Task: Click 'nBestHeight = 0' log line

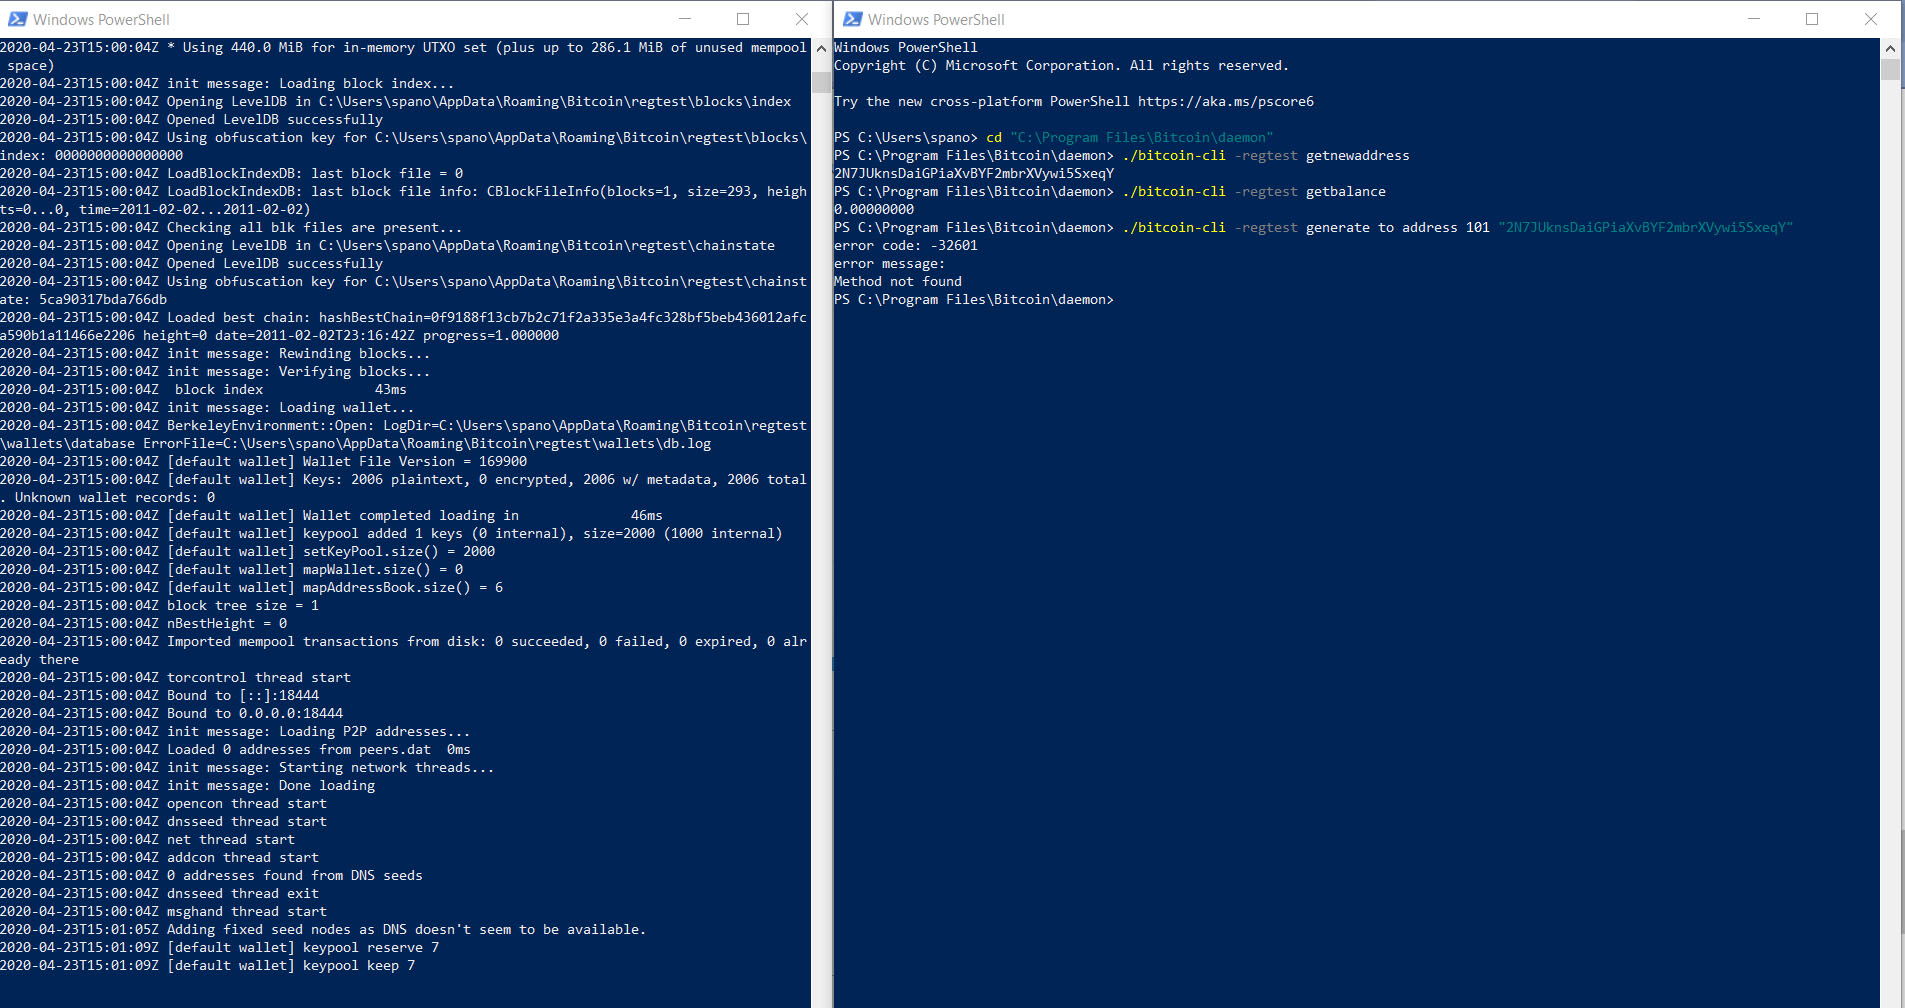Action: pyautogui.click(x=144, y=623)
